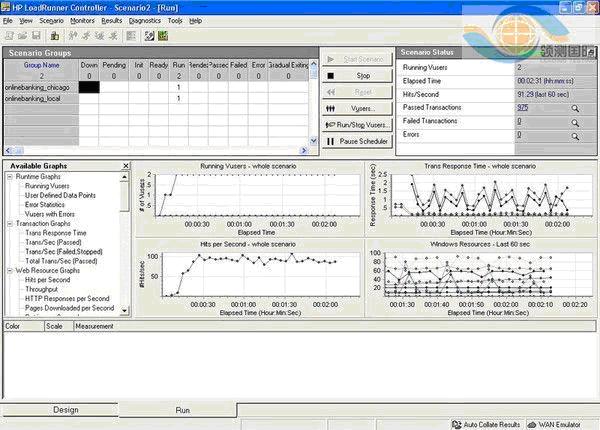The width and height of the screenshot is (600, 430).
Task: Click the Open scenario folder icon
Action: 23,35
